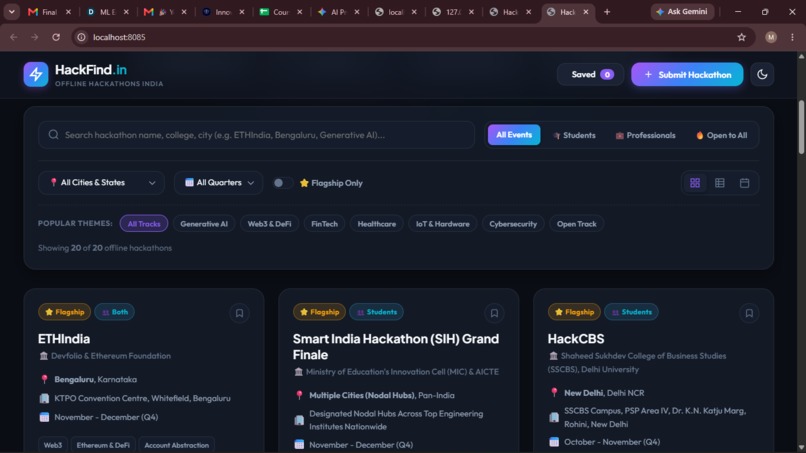Filter by IoT & Hardware theme

coord(443,224)
